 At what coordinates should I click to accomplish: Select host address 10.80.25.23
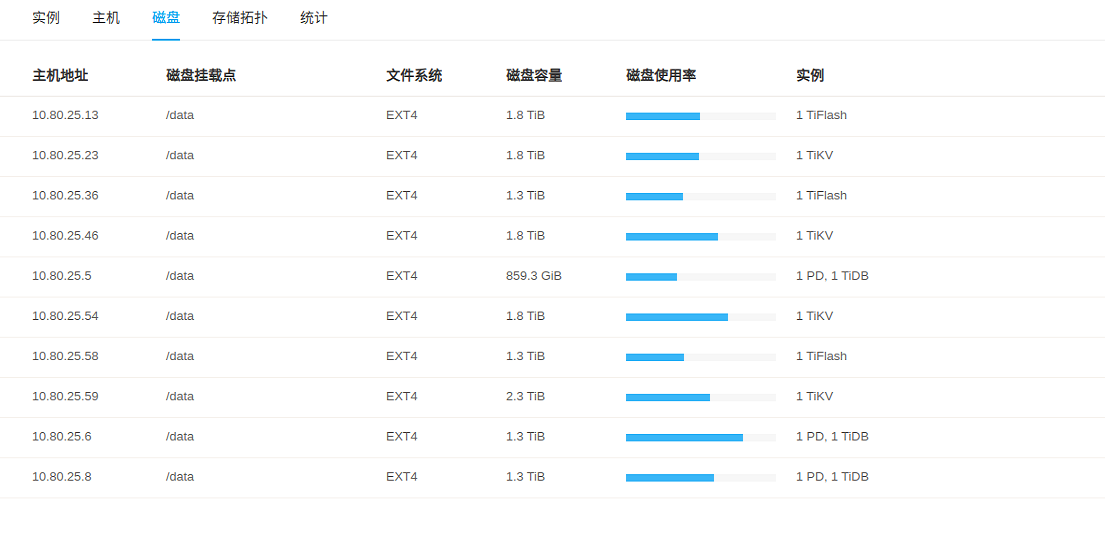pos(65,155)
